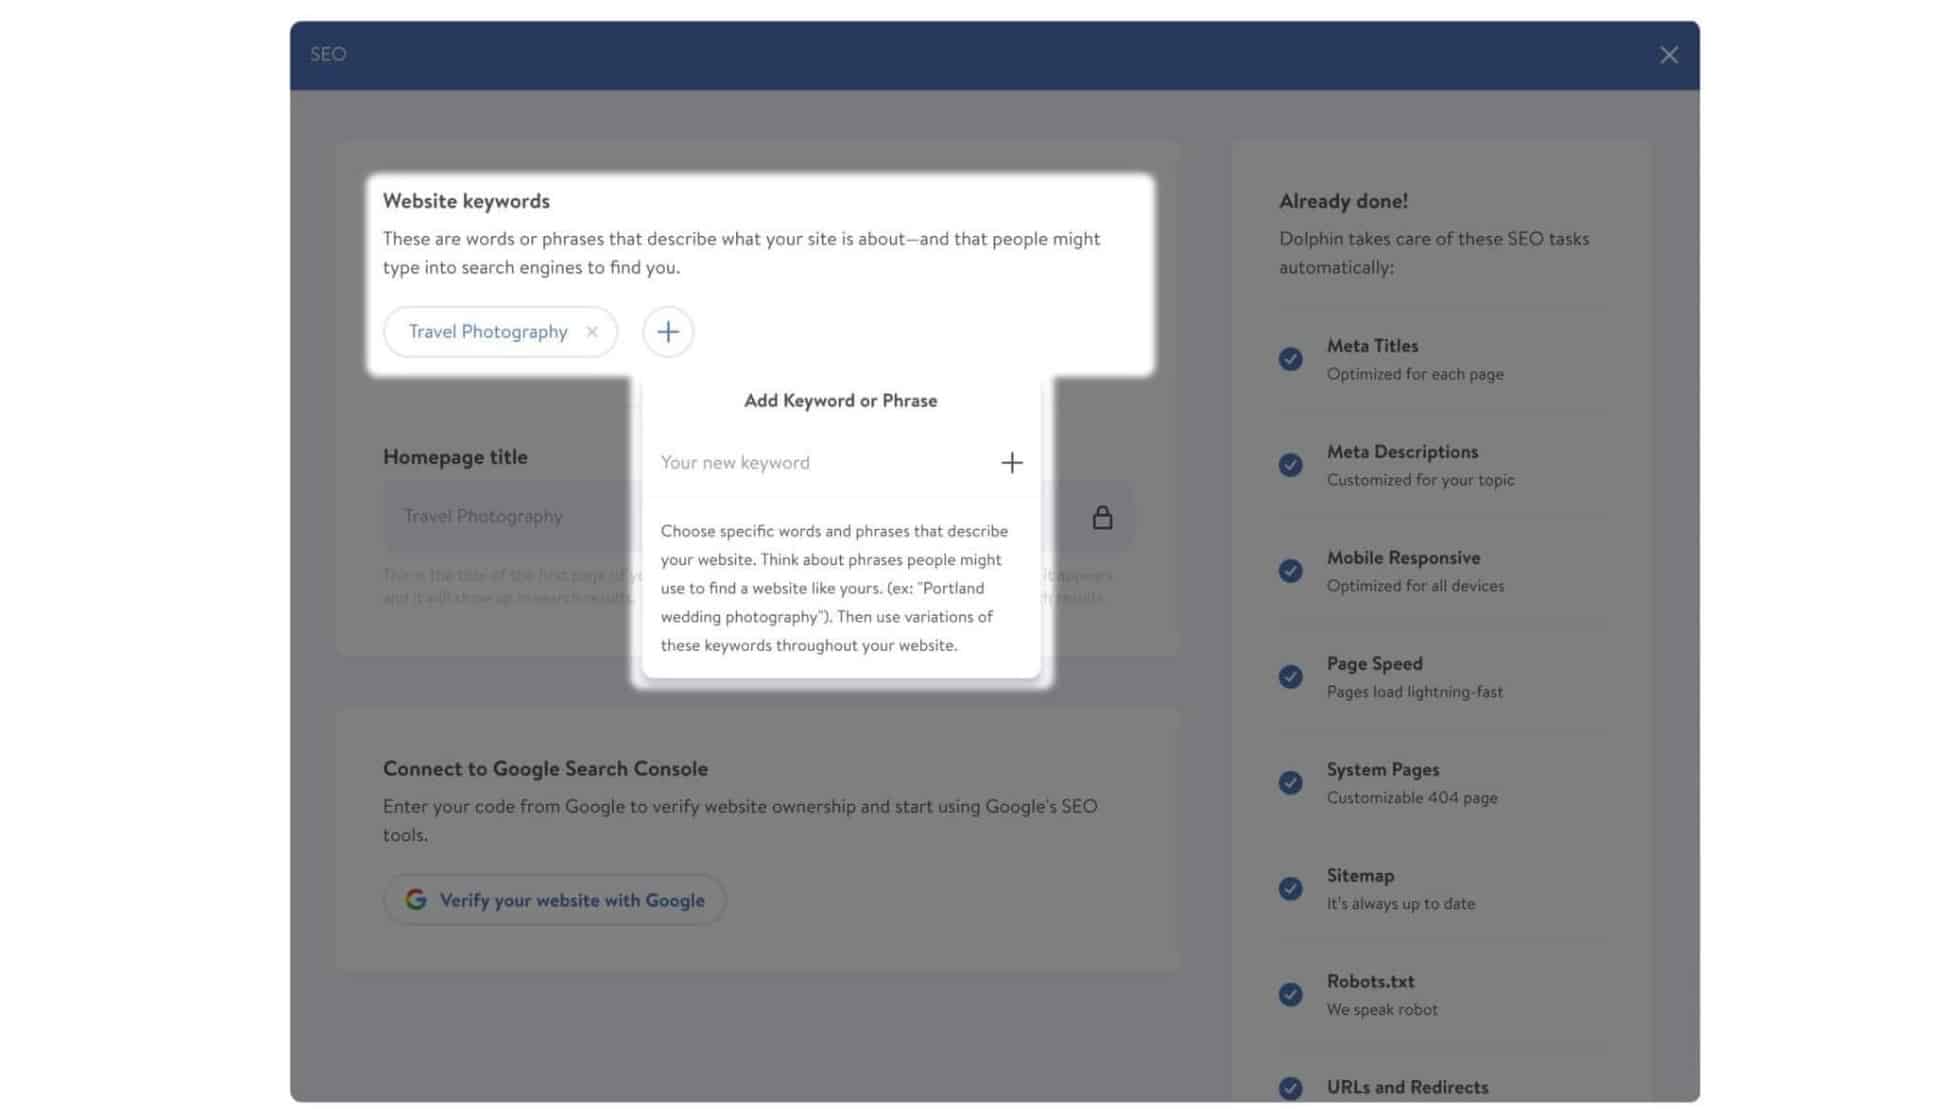Click the 'URLs and Redirects' label
This screenshot has width=1957, height=1109.
click(x=1407, y=1088)
